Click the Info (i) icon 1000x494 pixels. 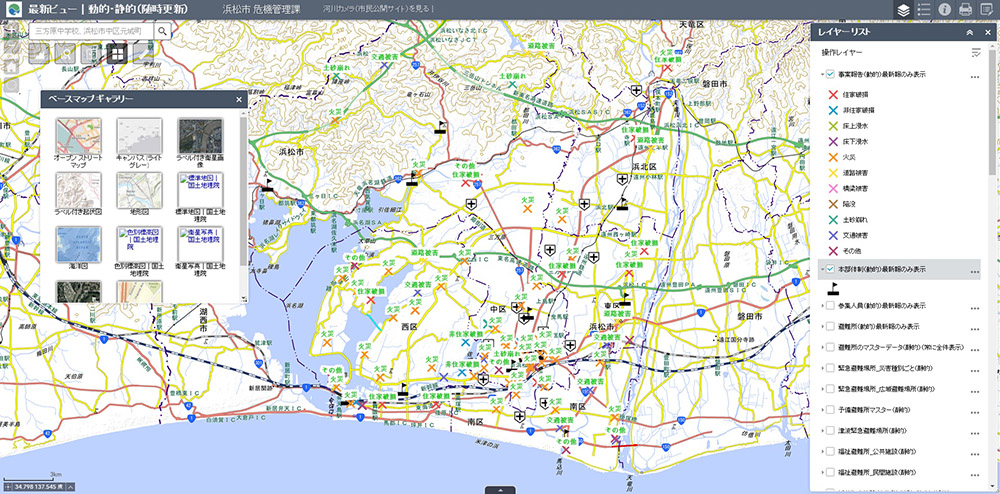coord(944,10)
